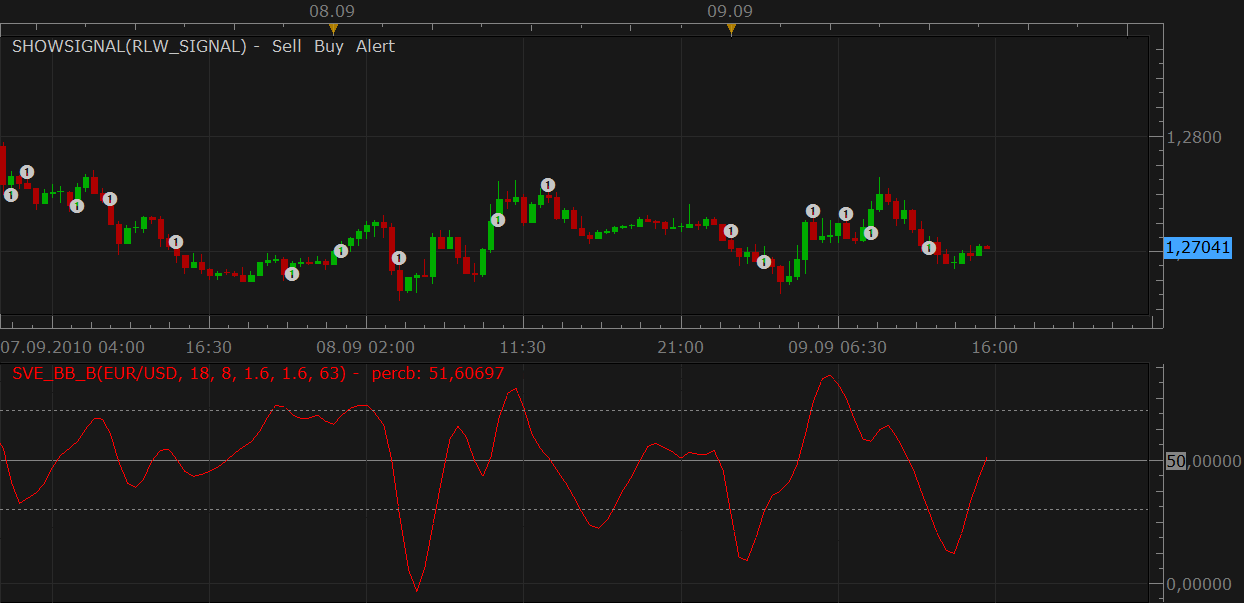Click the 16:00 time axis label
Image resolution: width=1244 pixels, height=603 pixels.
994,347
